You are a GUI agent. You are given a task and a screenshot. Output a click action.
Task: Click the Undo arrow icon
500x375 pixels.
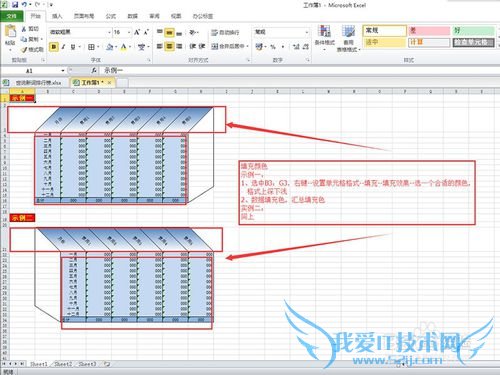[x=25, y=5]
